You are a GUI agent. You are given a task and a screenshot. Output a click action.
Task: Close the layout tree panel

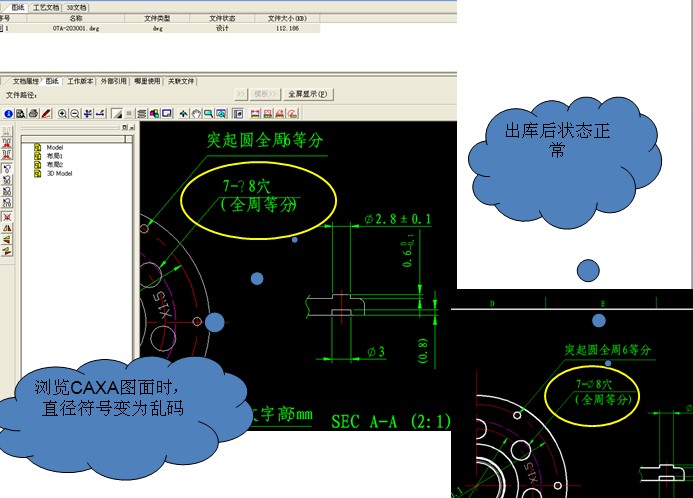coord(132,127)
